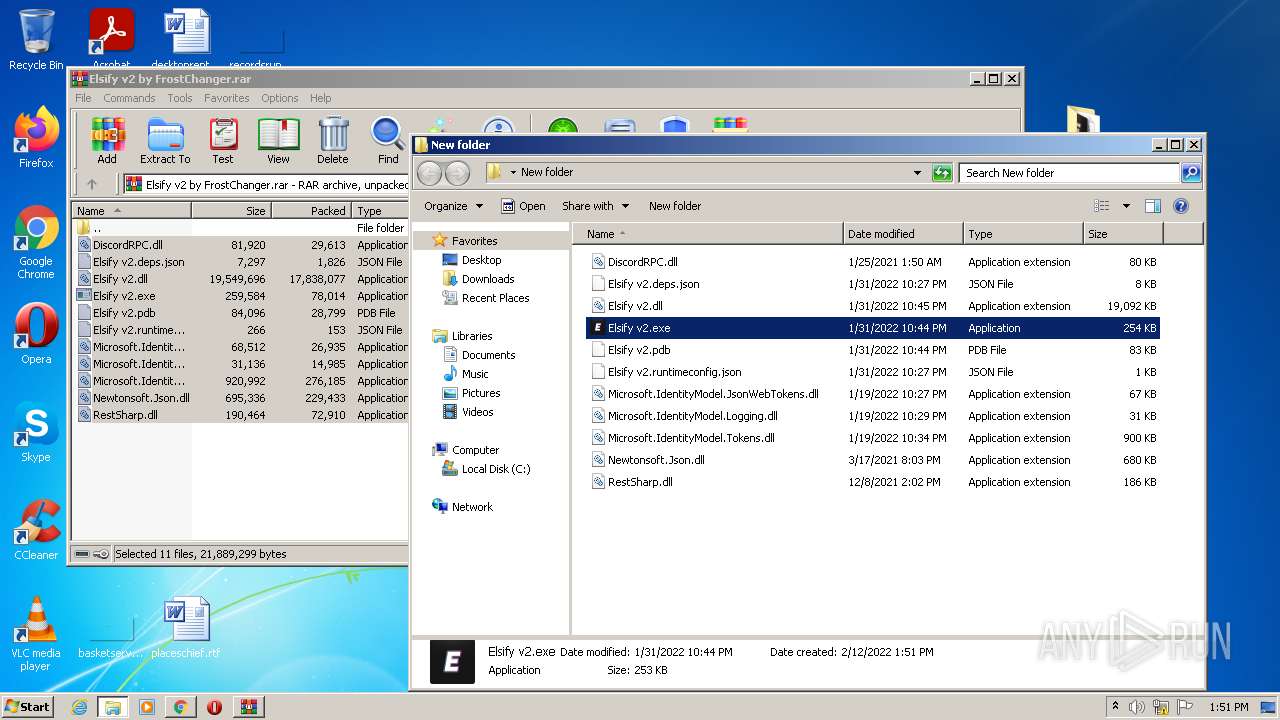Sort Explorer by Date modified column
Image resolution: width=1280 pixels, height=720 pixels.
tap(904, 234)
